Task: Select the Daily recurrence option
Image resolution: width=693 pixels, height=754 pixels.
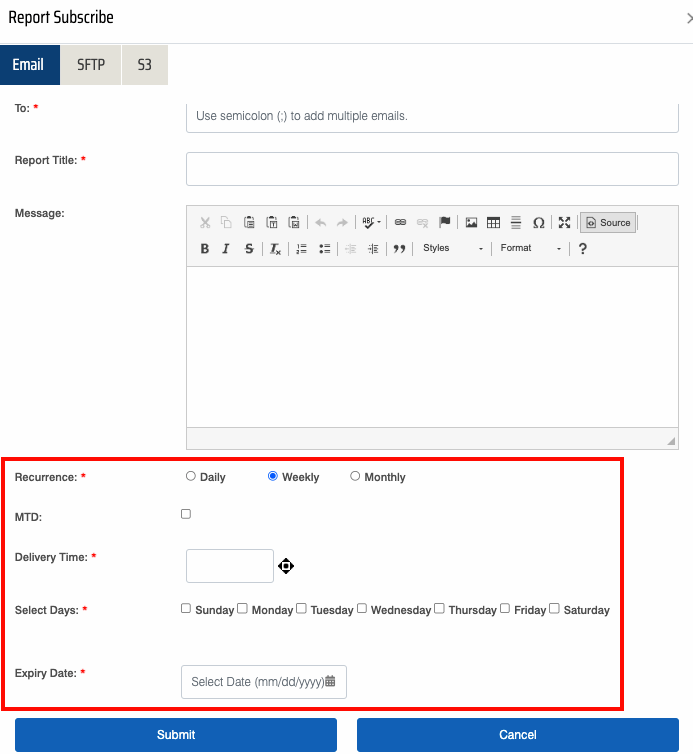Action: (x=191, y=477)
